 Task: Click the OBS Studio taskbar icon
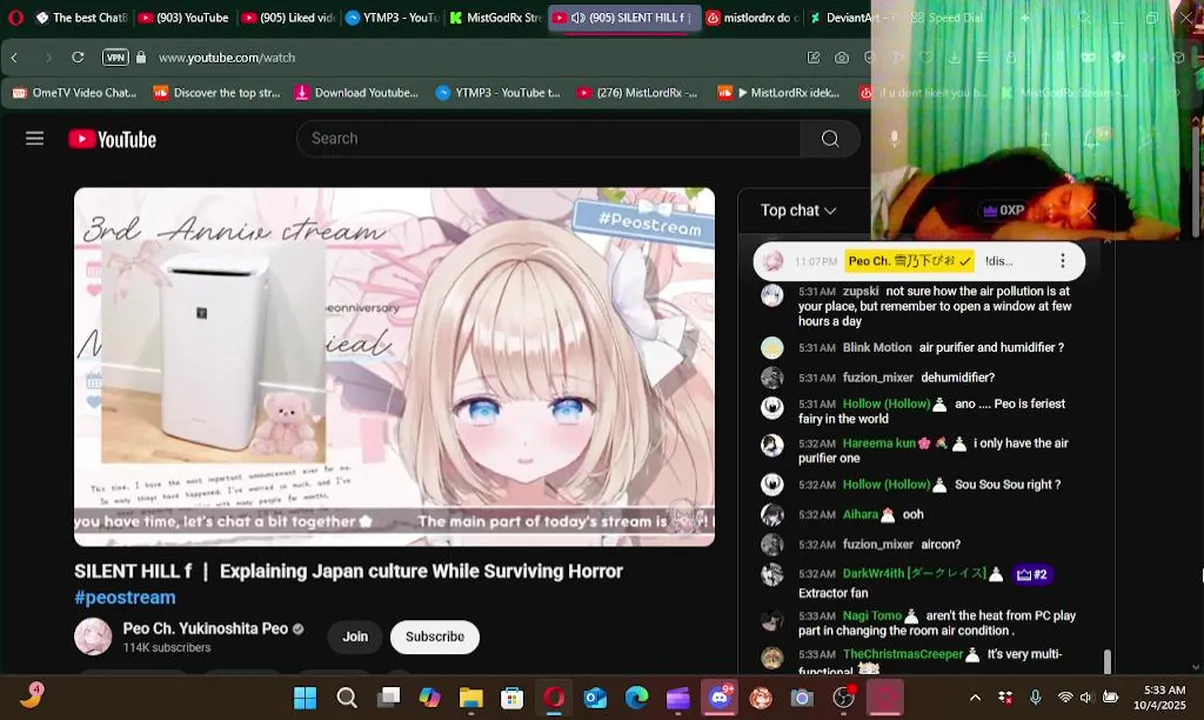pyautogui.click(x=844, y=697)
